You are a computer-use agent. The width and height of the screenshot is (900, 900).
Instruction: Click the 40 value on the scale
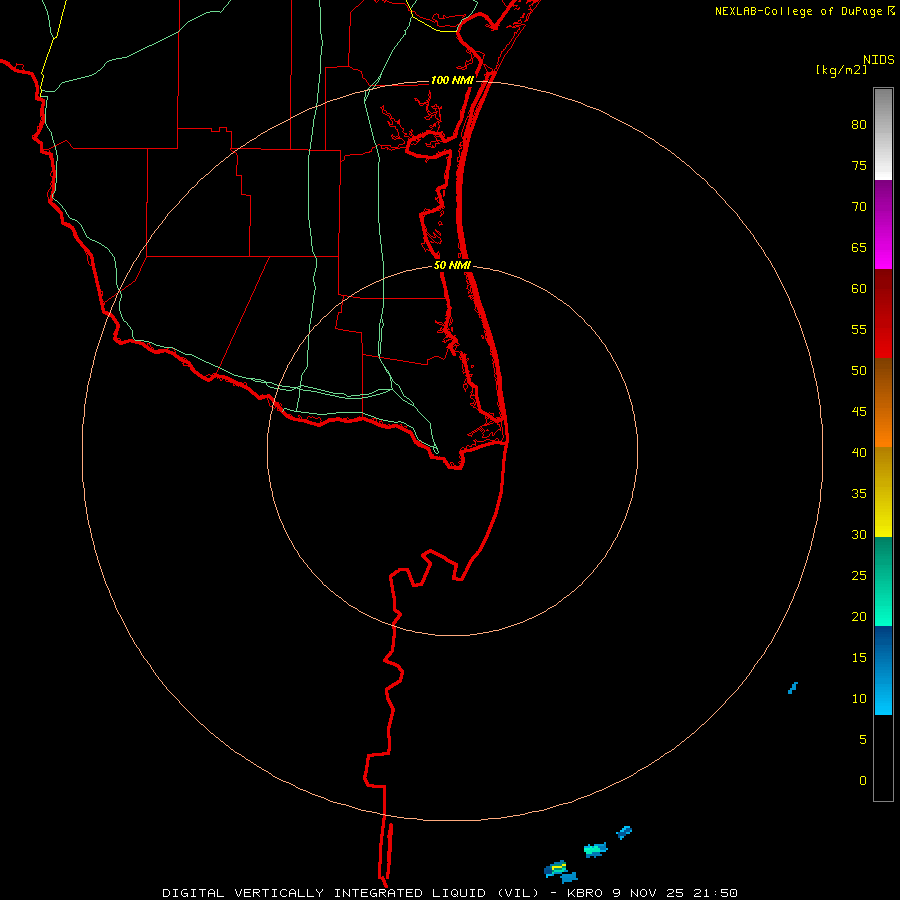(x=859, y=453)
